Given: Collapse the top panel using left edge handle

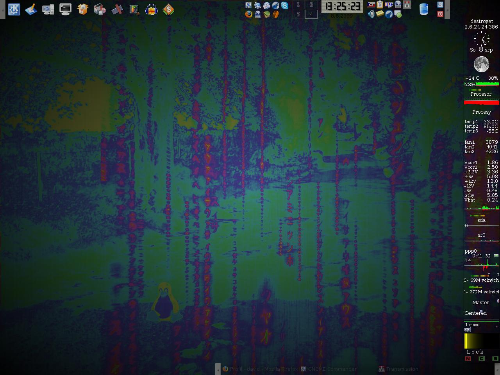Looking at the screenshot, I should [x=2, y=9].
